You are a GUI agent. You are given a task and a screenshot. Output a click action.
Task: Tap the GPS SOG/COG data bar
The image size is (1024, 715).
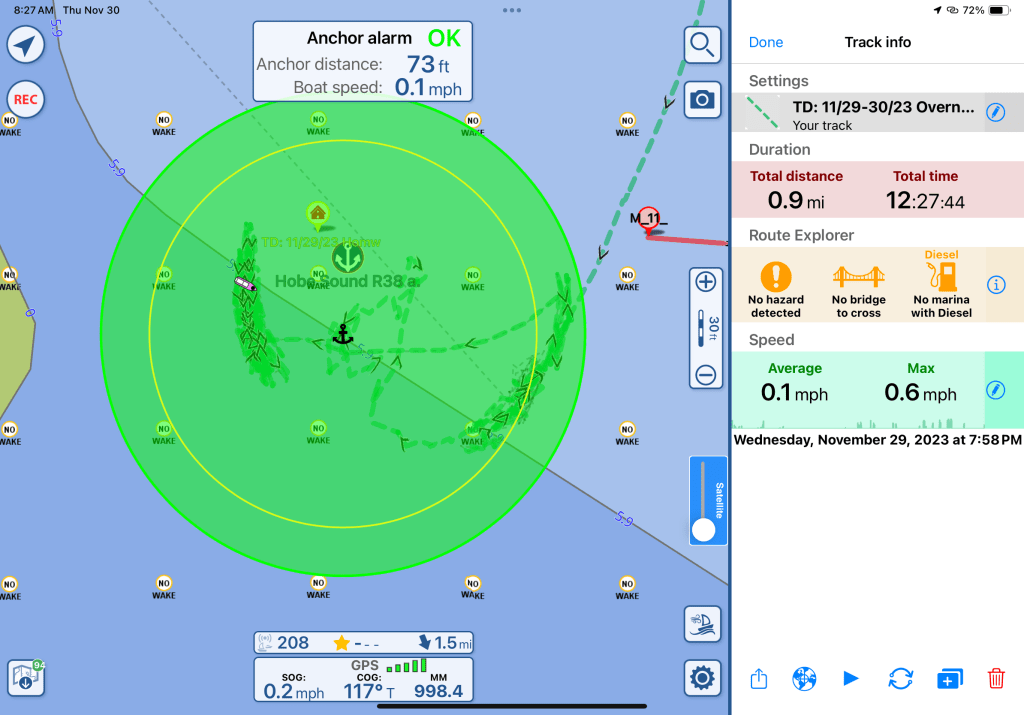[362, 680]
